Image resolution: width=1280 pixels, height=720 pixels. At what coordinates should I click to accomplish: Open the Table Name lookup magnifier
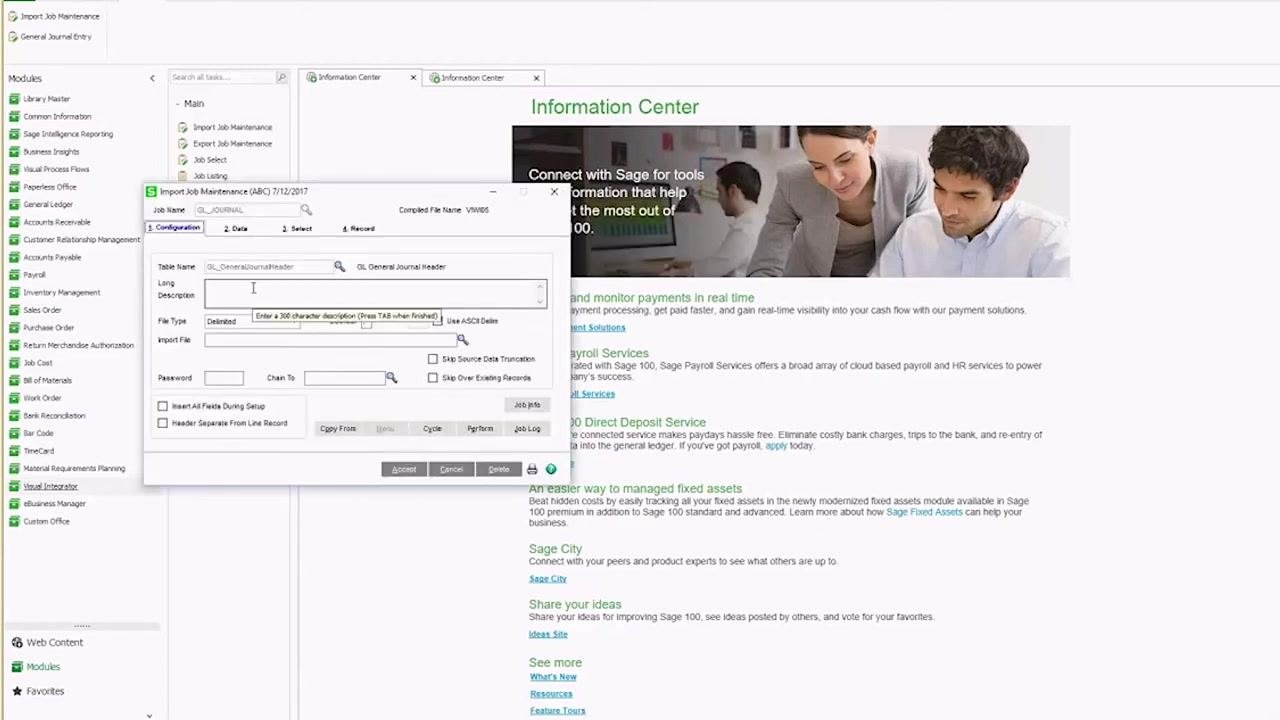coord(339,267)
